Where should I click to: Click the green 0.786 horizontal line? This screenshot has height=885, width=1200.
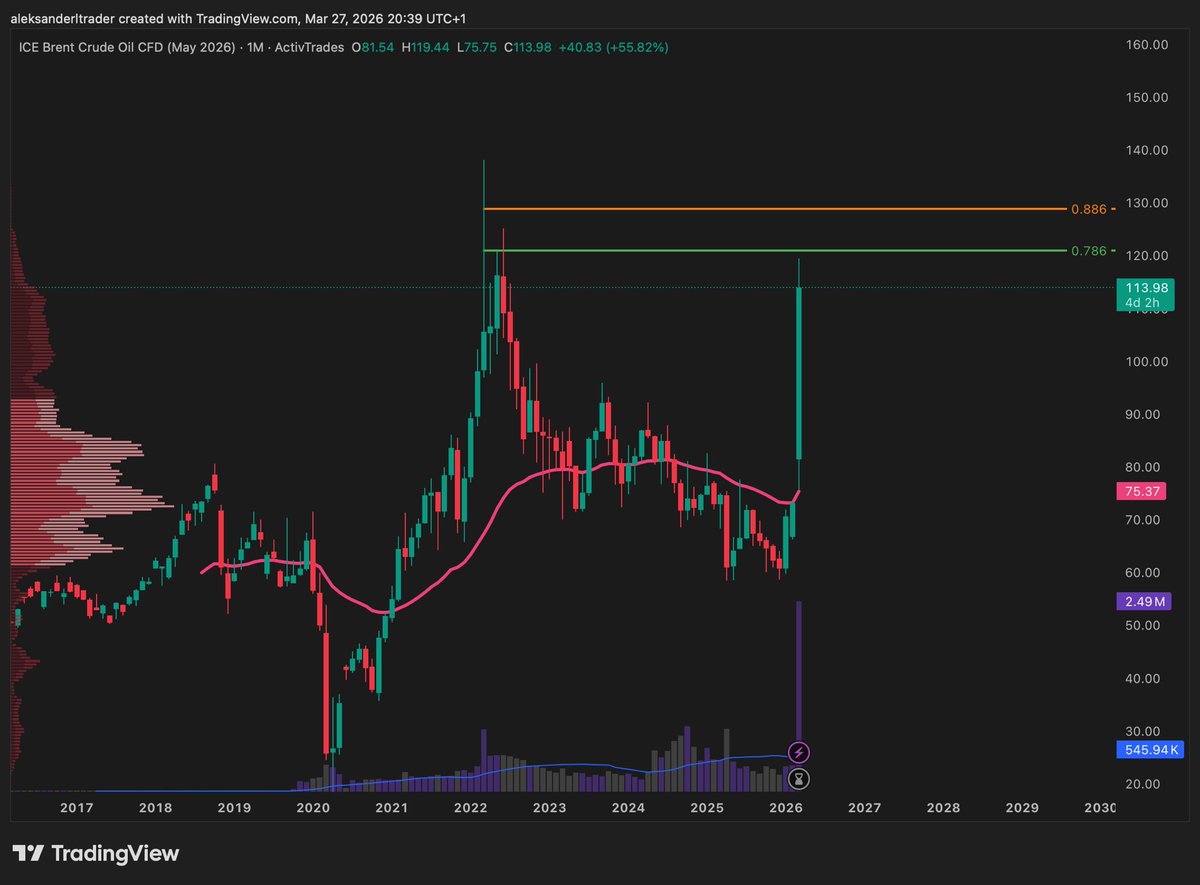coord(774,250)
